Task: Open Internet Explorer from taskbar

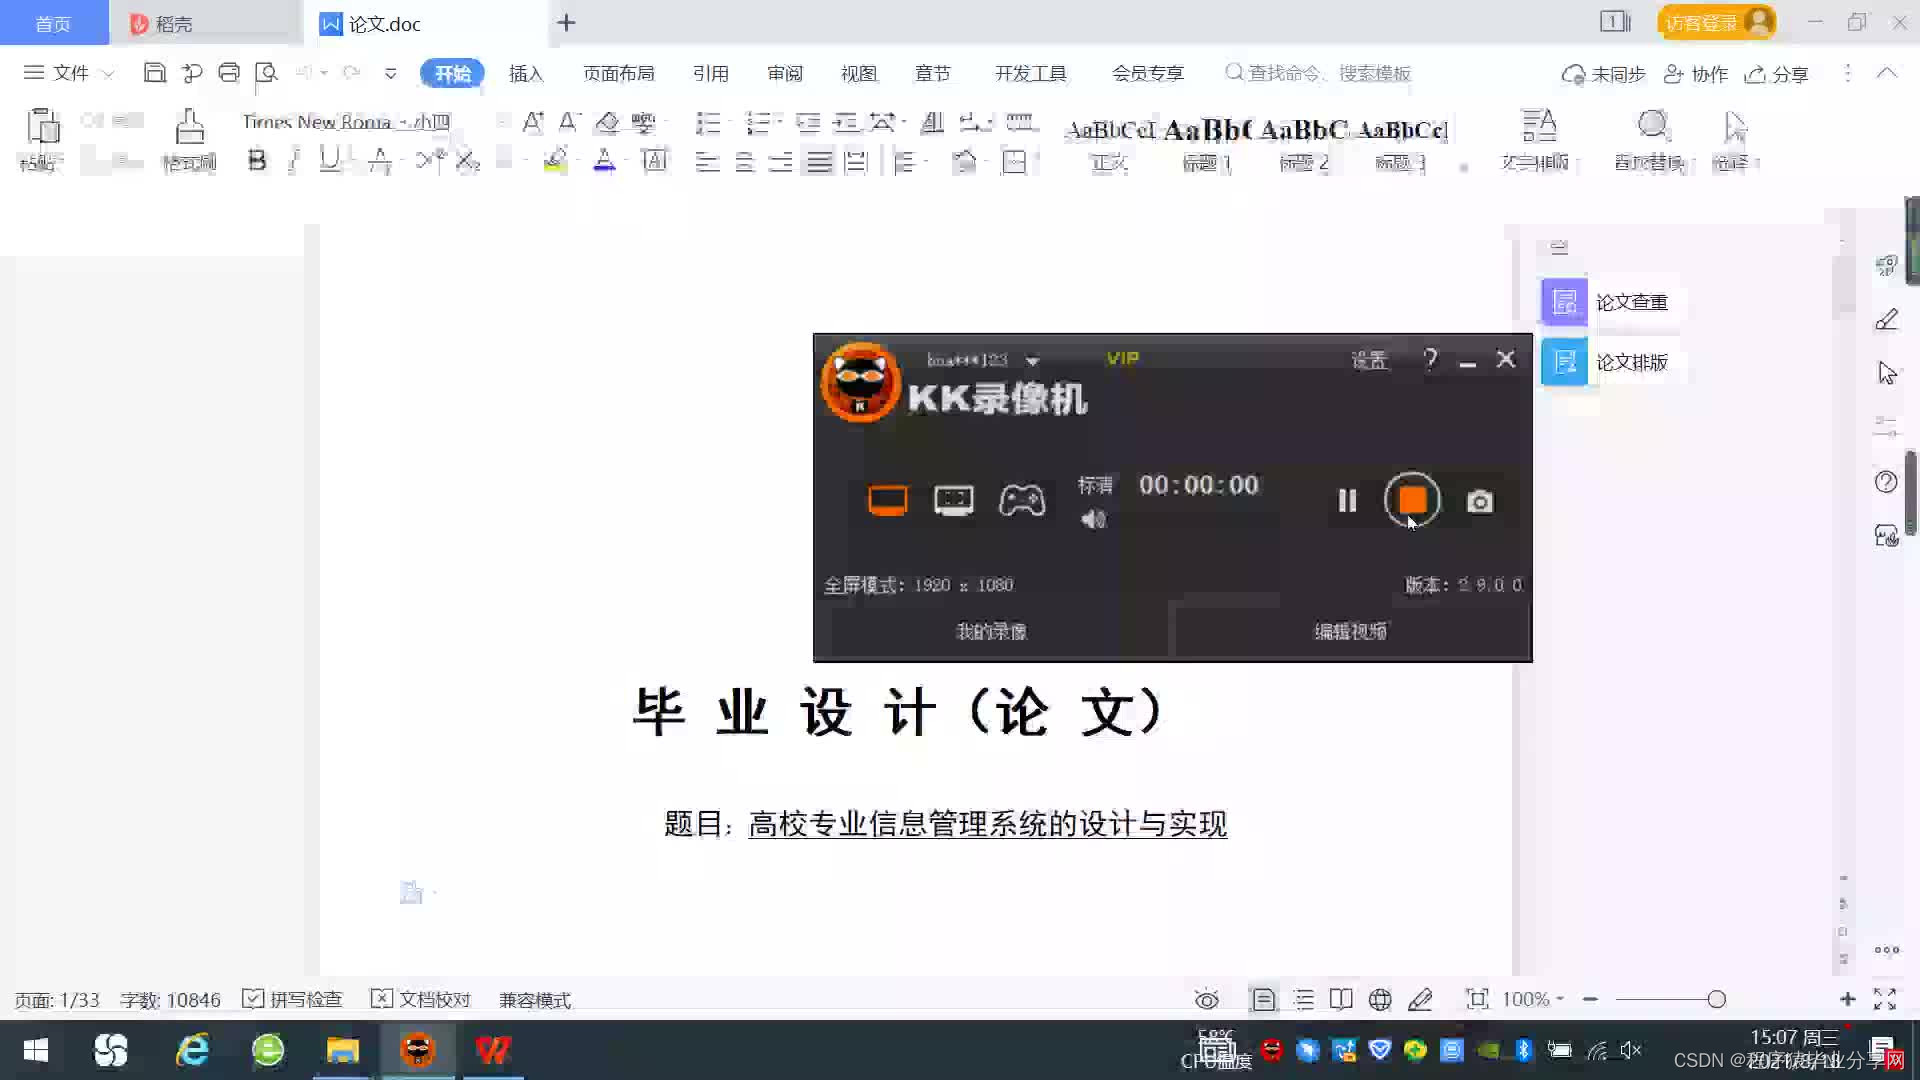Action: [x=191, y=1050]
